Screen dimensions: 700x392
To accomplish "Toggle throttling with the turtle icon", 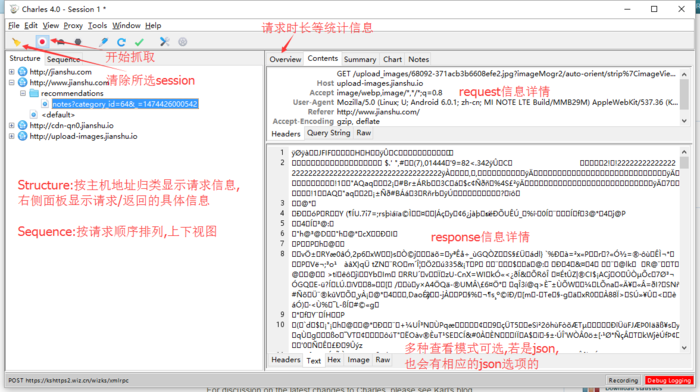I will click(60, 42).
